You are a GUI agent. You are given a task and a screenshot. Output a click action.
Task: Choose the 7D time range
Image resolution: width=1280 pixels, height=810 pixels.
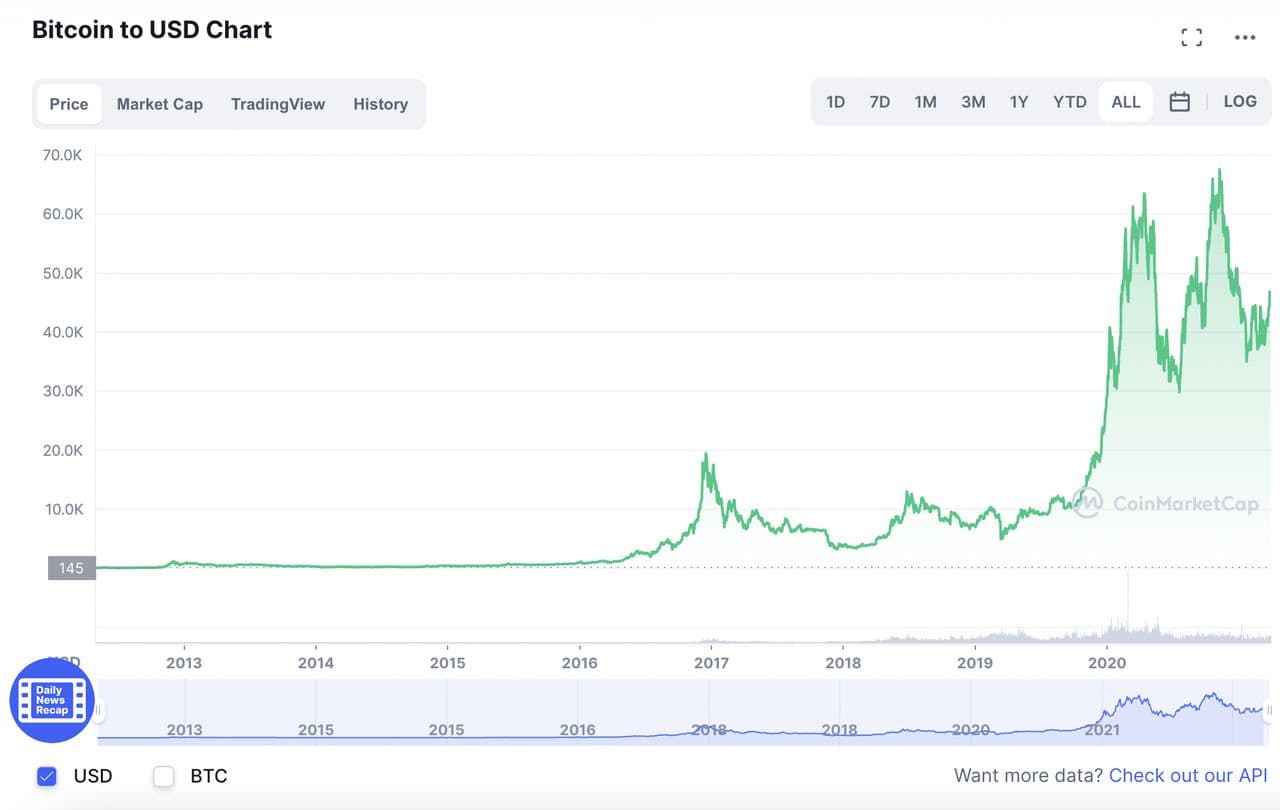coord(879,102)
